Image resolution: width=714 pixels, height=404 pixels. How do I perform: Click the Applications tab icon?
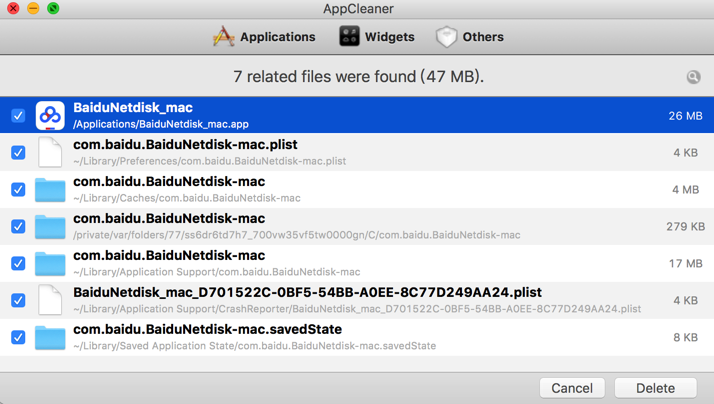pos(223,37)
